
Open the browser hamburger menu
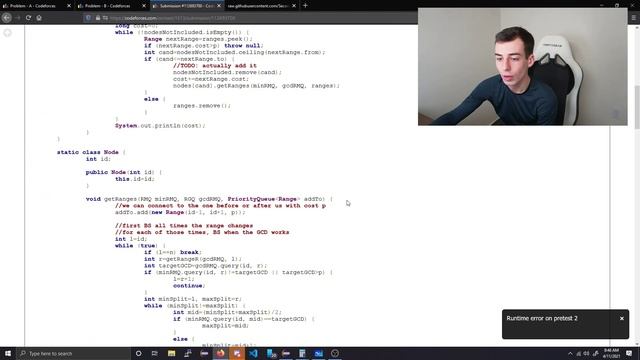click(633, 18)
